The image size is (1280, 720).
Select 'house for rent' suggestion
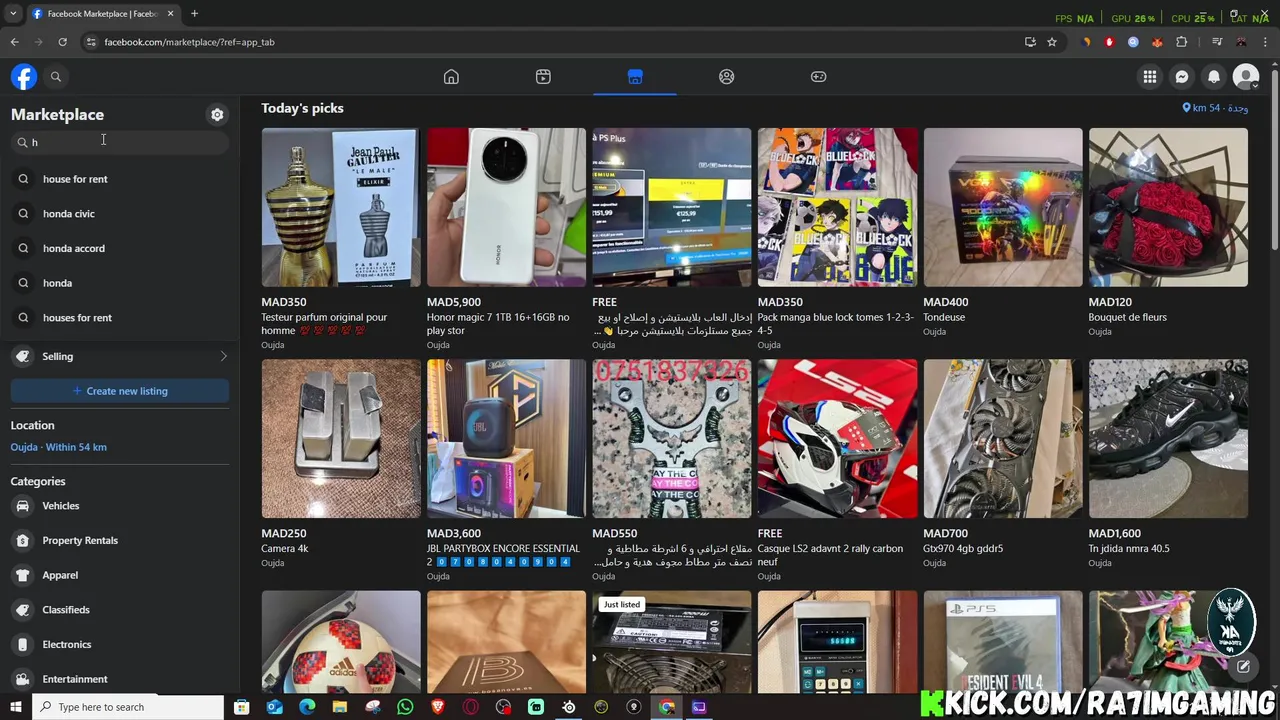pos(120,179)
